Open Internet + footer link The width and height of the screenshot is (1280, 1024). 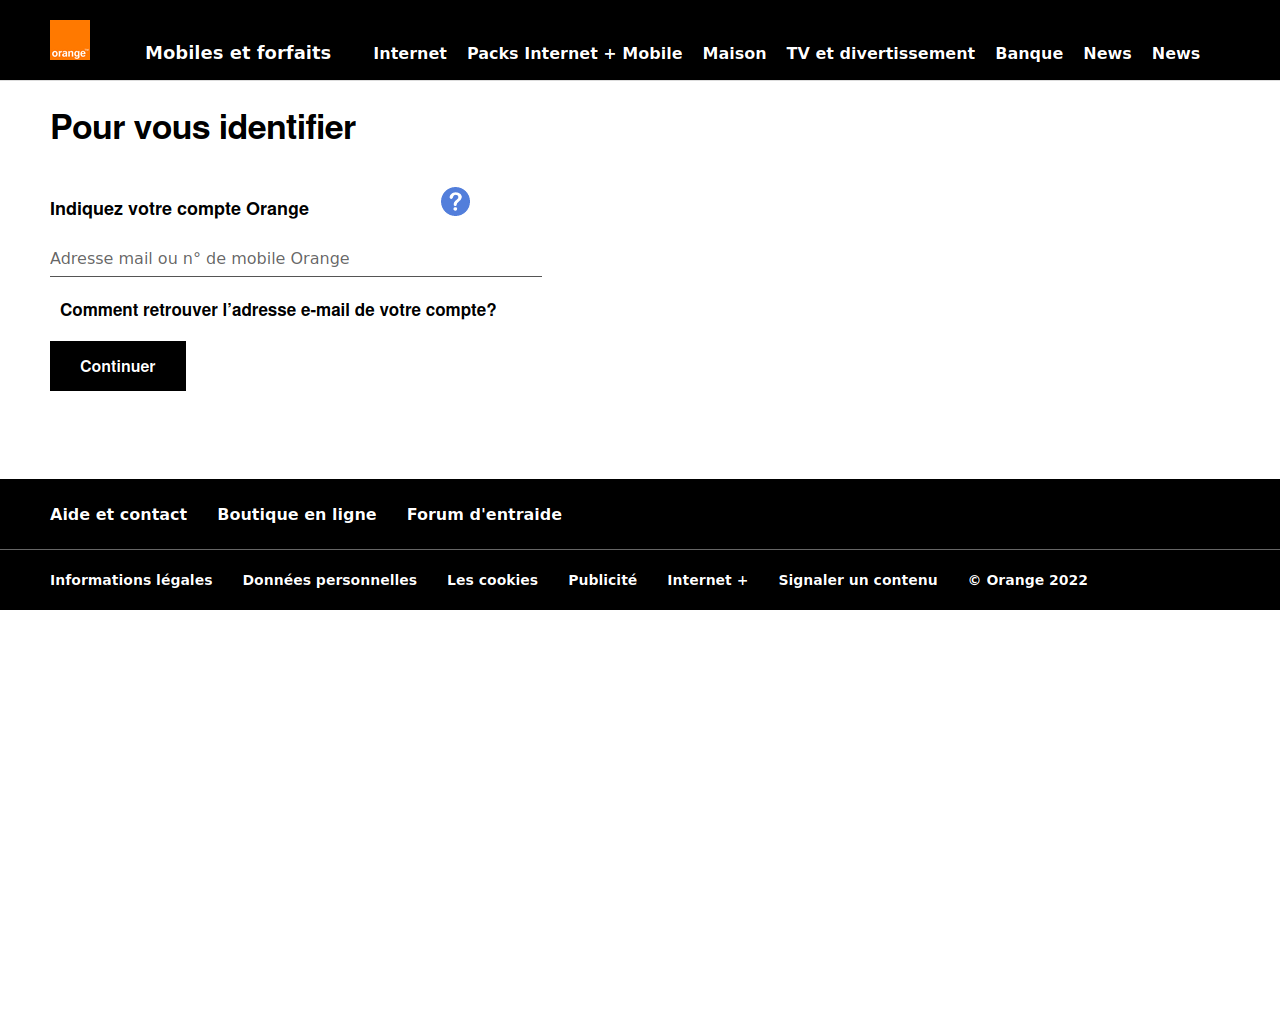pos(708,580)
